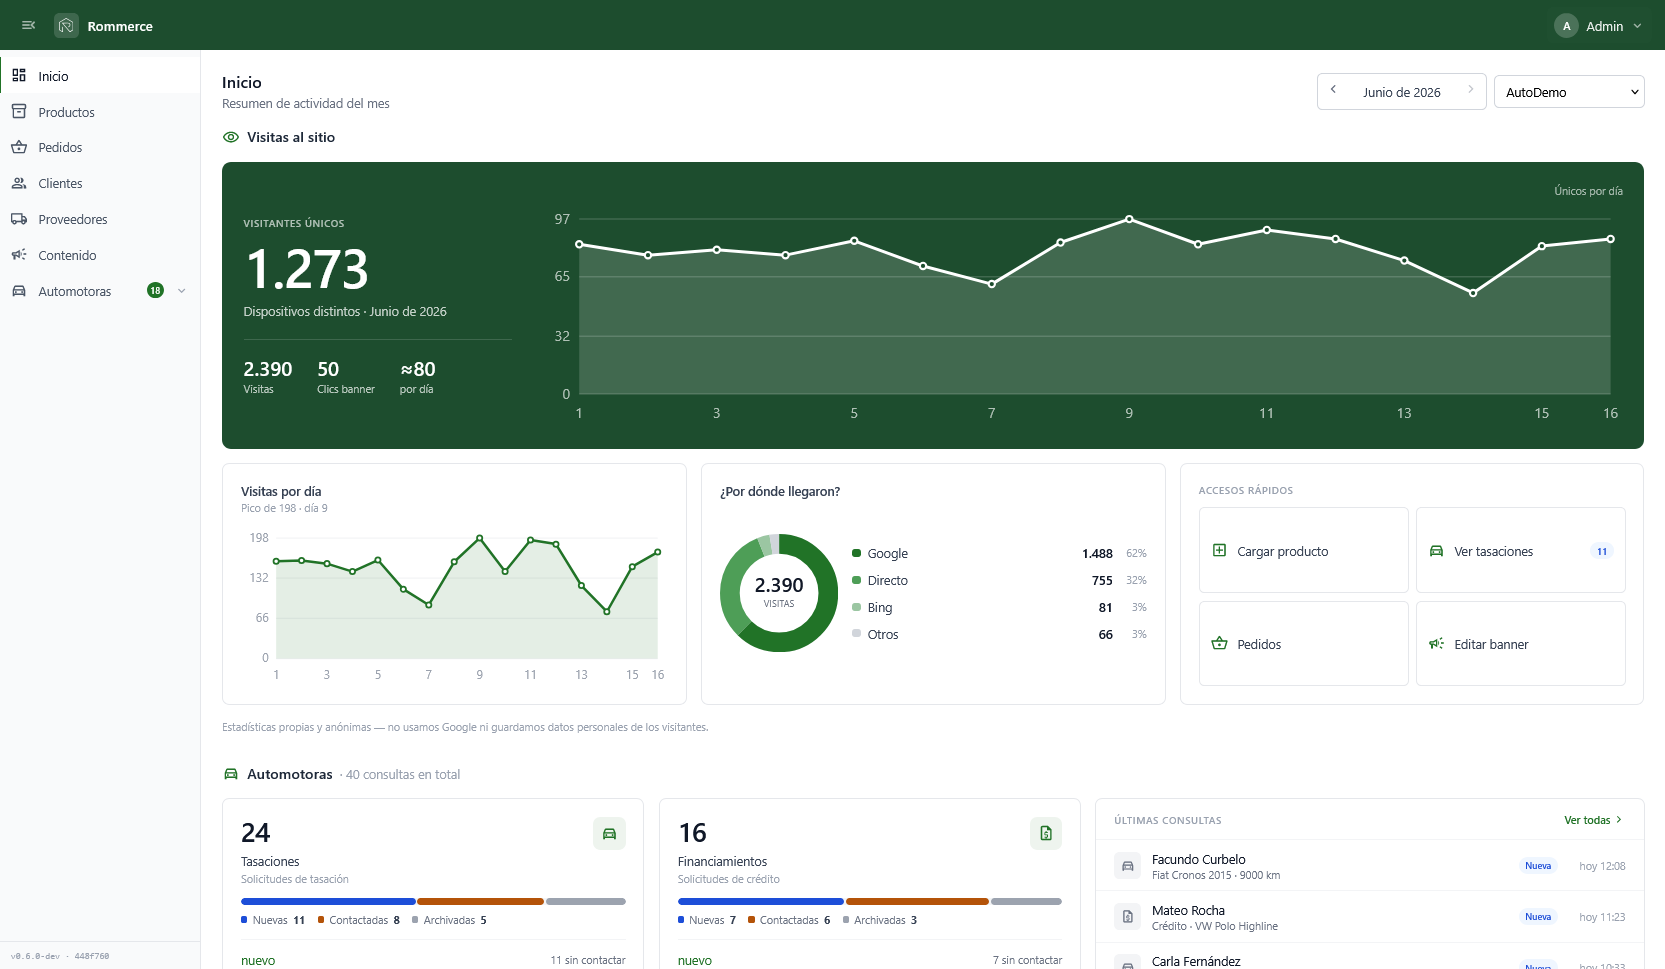This screenshot has height=969, width=1665.
Task: Click the 2.390 visitas donut chart
Action: coord(779,593)
